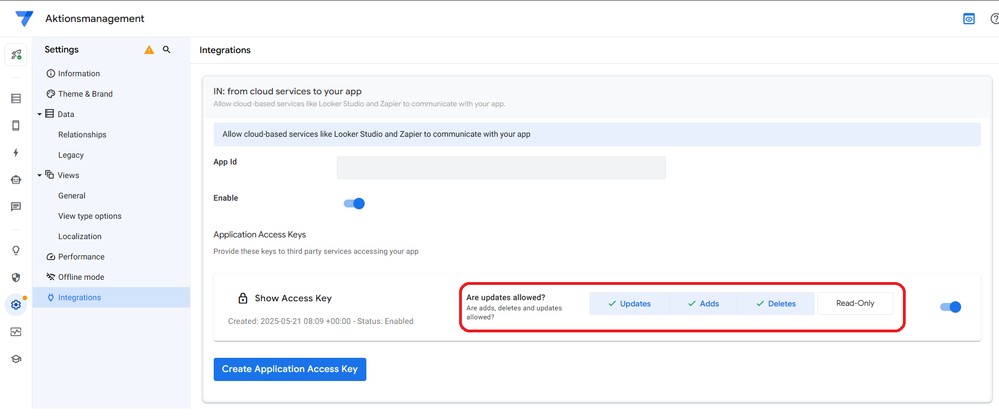Toggle the Deletes permission option
999x416 pixels.
[x=776, y=304]
